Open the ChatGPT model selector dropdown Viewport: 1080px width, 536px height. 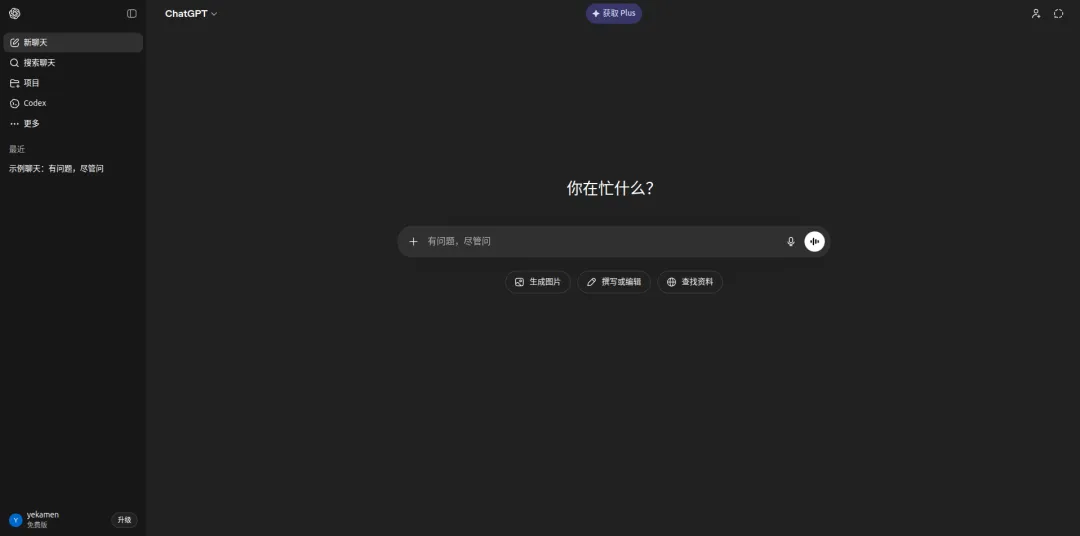(x=191, y=14)
